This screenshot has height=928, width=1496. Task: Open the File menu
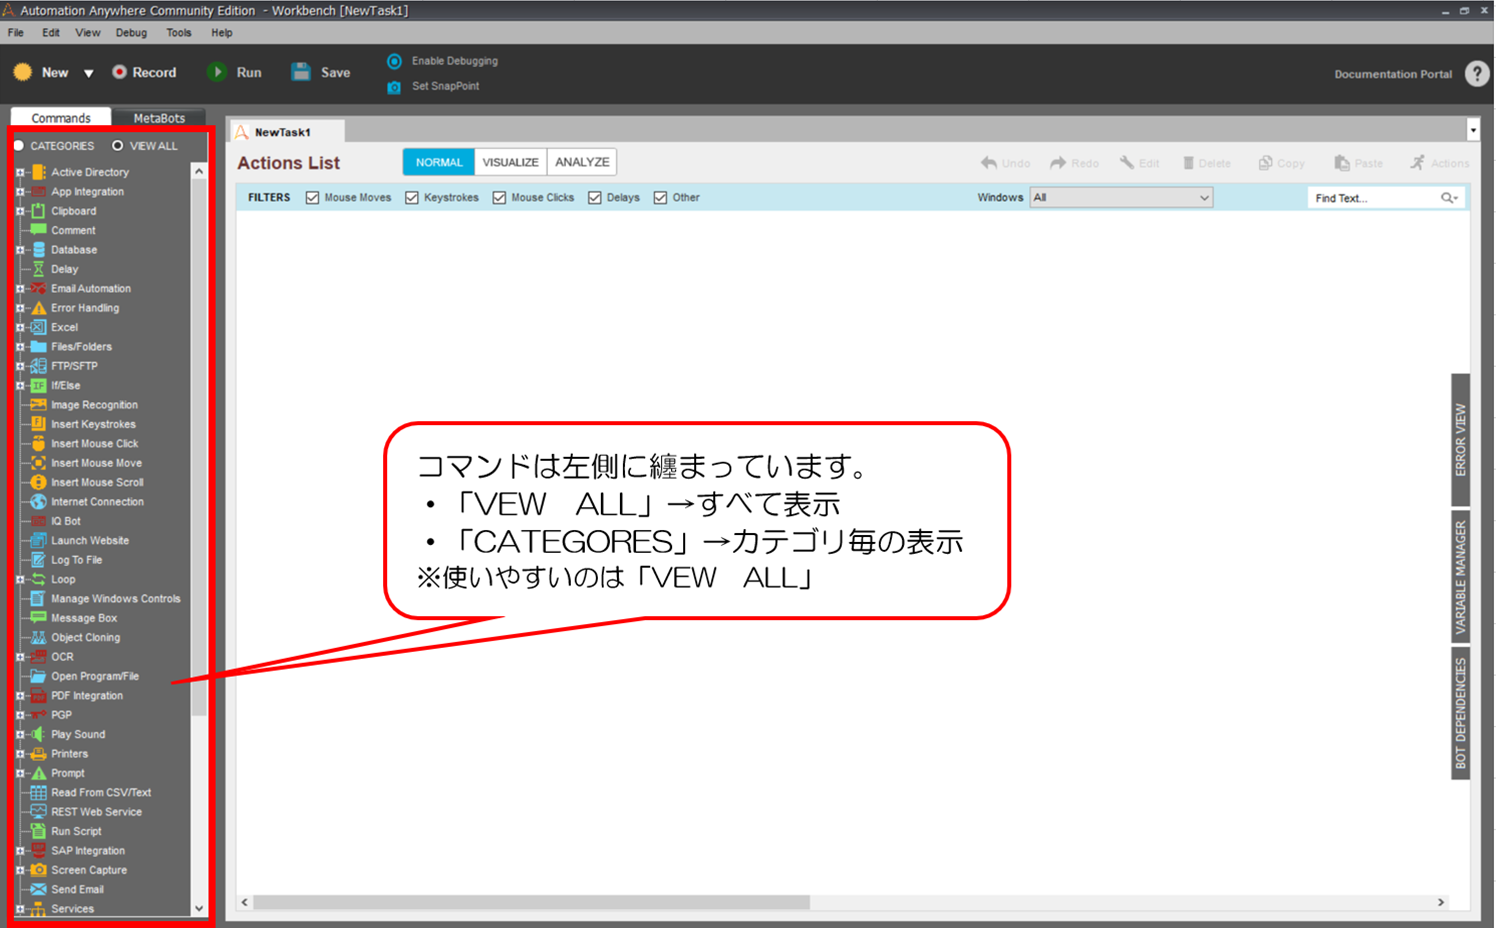(x=16, y=33)
